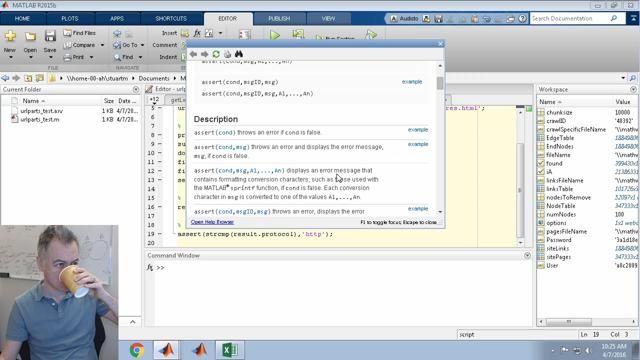Select urlparts_test.m in Current Folder
Screen dimensions: 640x360
pyautogui.click(x=40, y=120)
